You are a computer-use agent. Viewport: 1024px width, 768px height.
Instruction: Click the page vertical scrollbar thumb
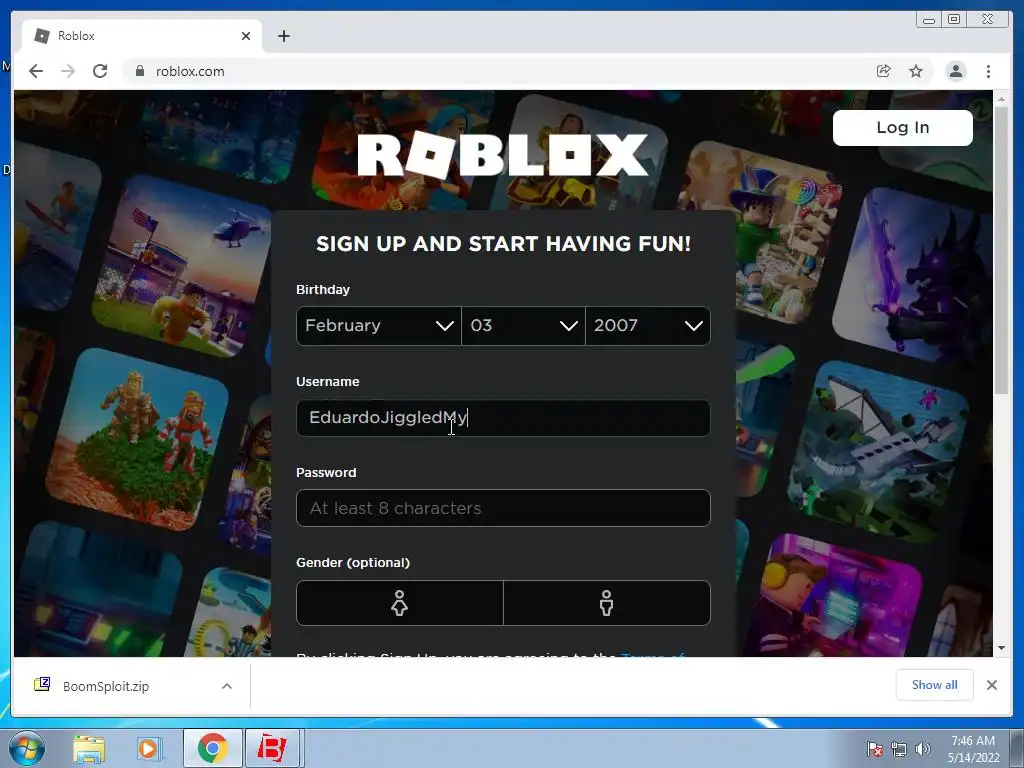click(1002, 250)
